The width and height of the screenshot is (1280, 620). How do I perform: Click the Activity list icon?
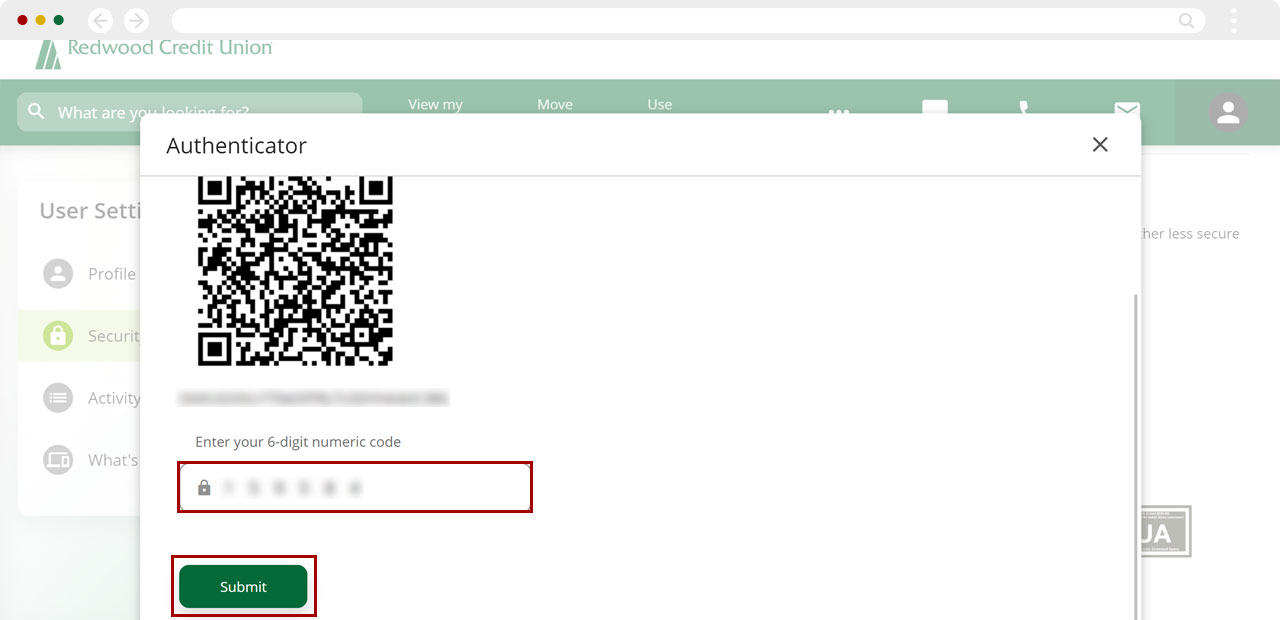coord(58,398)
